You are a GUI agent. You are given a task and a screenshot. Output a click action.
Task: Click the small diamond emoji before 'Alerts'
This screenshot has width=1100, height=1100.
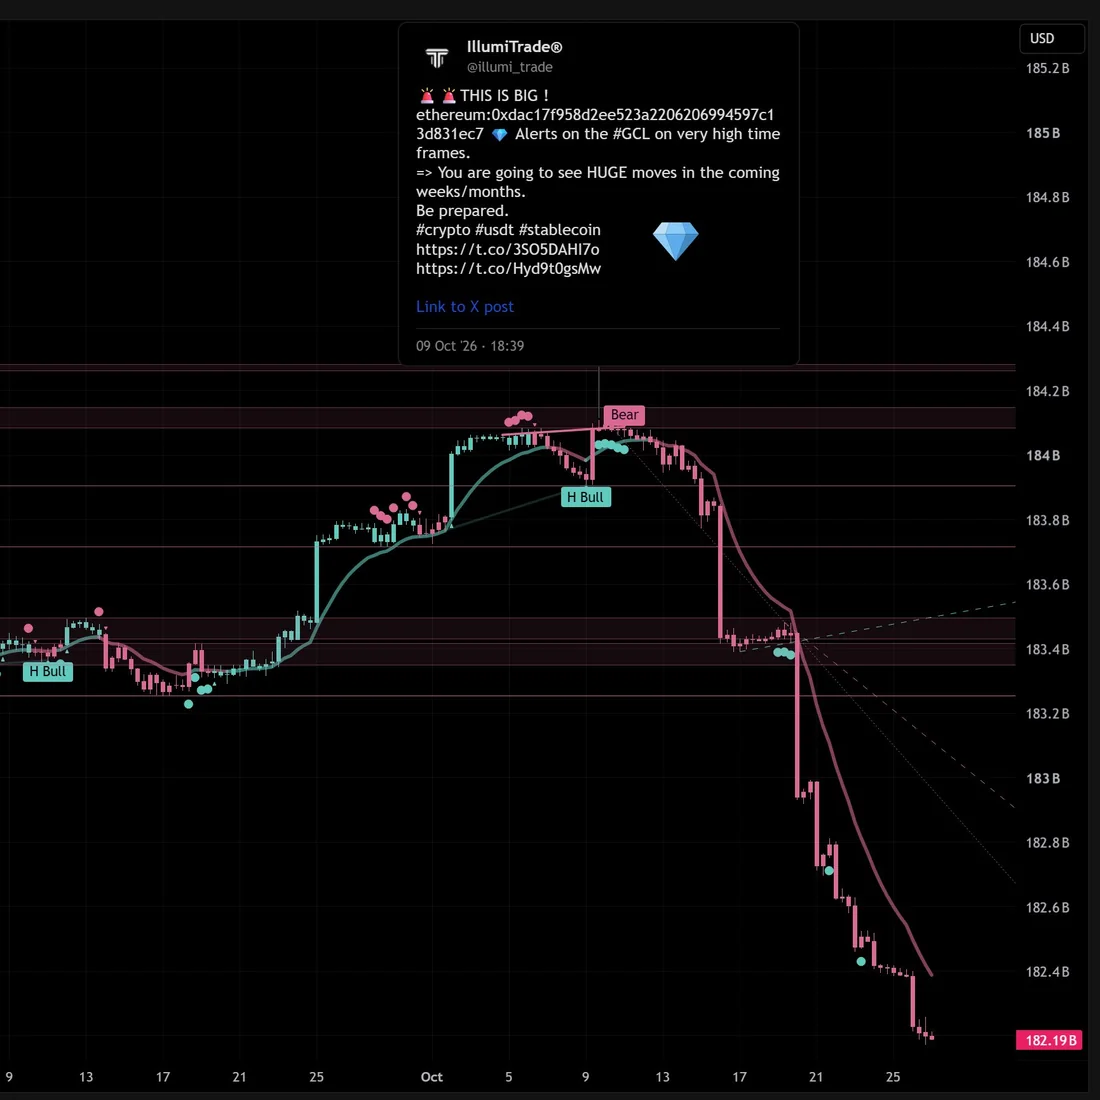tap(499, 135)
